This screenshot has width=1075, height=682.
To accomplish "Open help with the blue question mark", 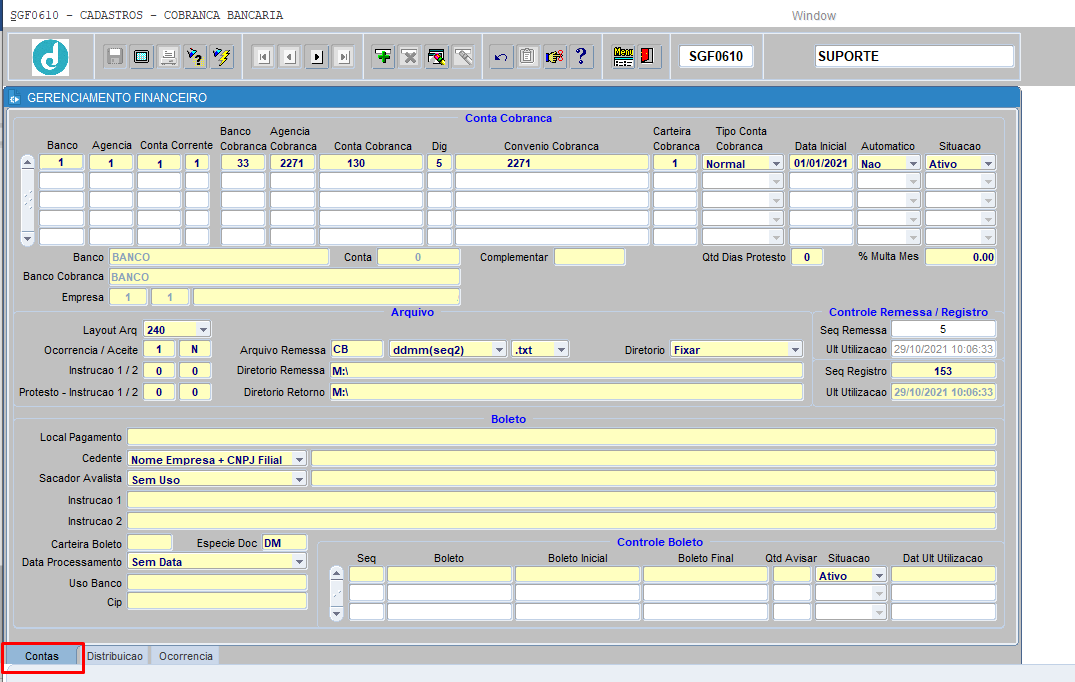I will coord(581,57).
